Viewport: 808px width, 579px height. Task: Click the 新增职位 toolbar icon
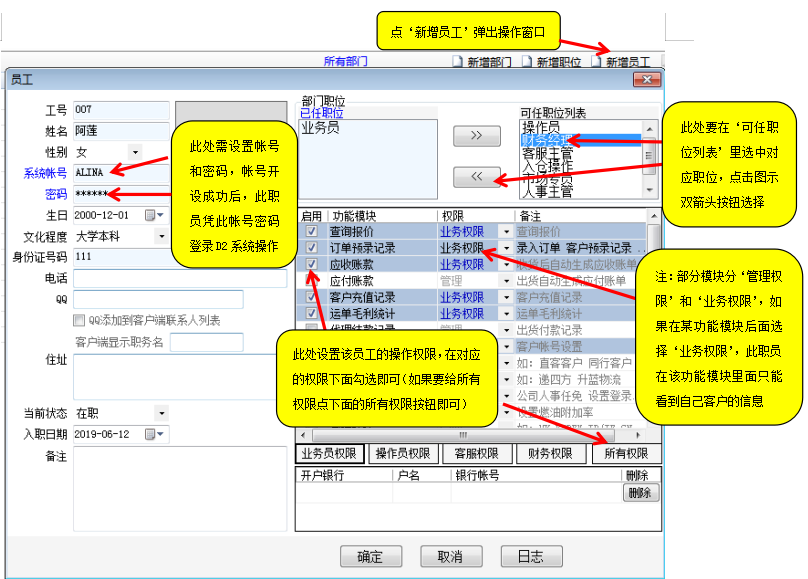click(527, 62)
